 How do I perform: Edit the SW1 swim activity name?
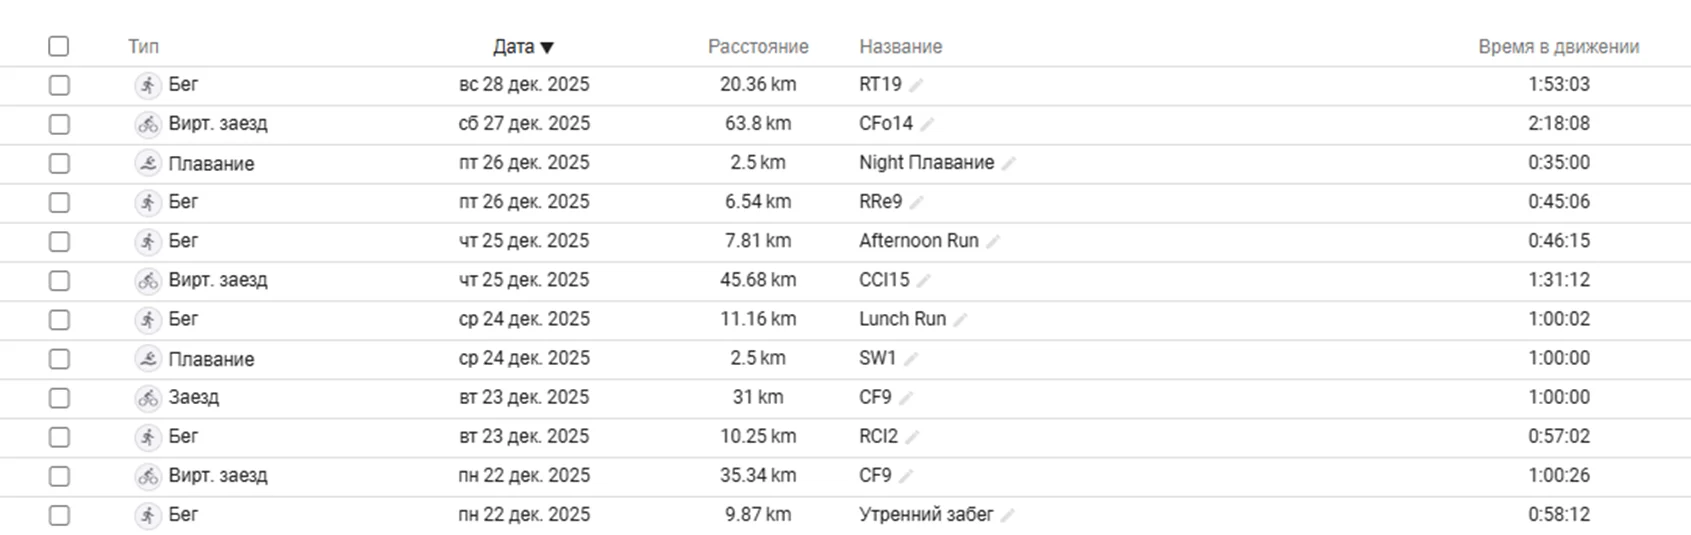pyautogui.click(x=911, y=359)
